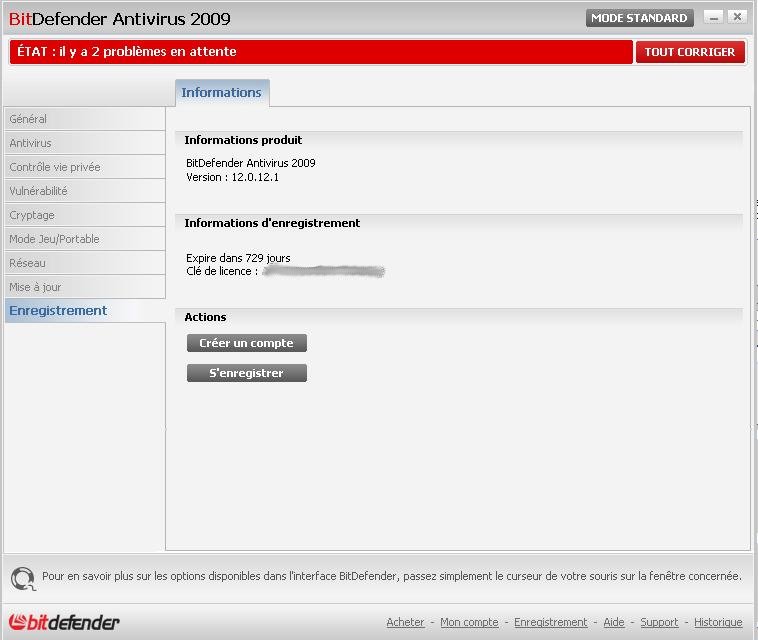Click the S'enregistrer button
The image size is (758, 640).
pos(247,373)
